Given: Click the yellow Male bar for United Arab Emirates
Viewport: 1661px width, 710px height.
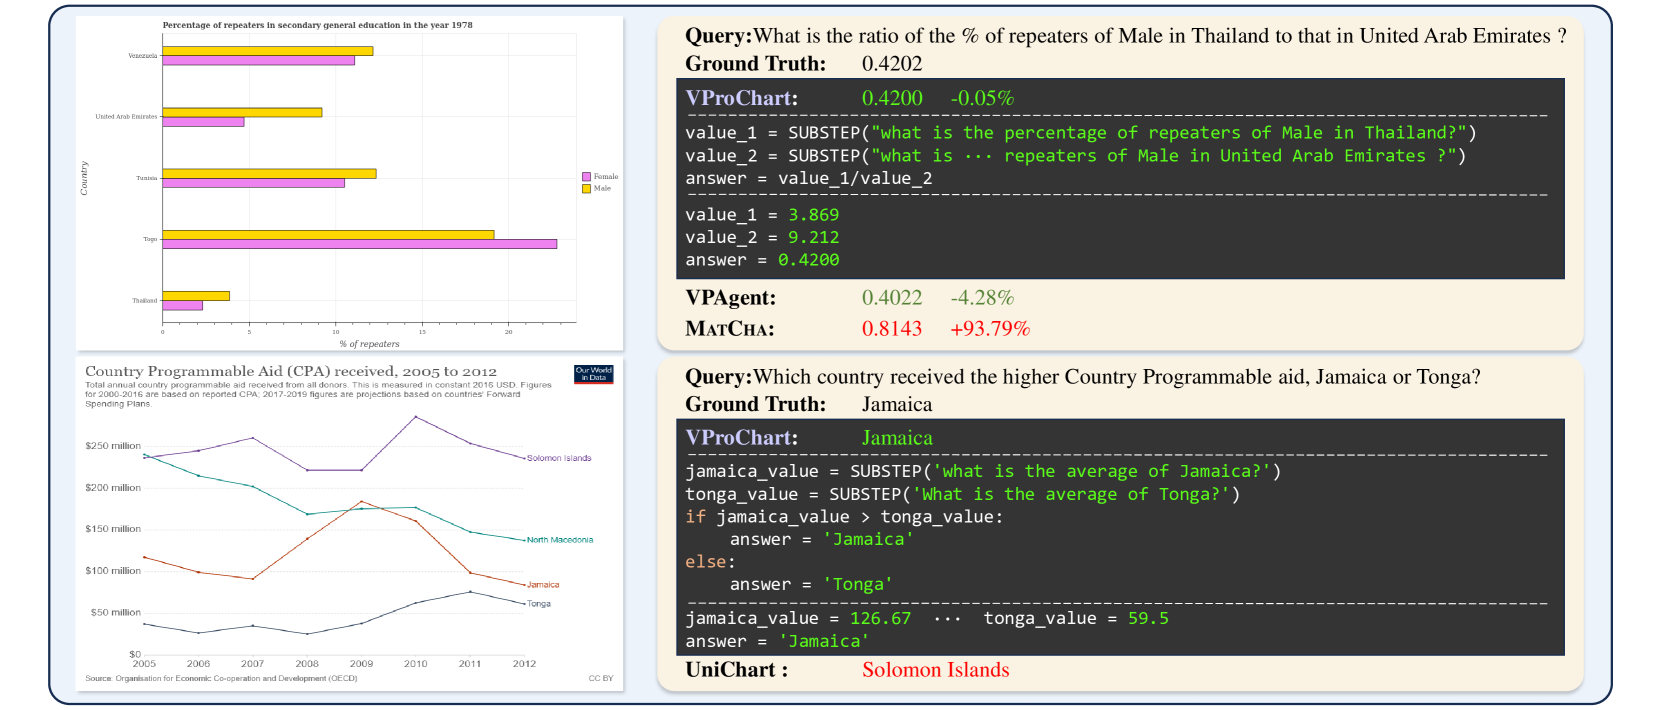Looking at the screenshot, I should point(242,112).
